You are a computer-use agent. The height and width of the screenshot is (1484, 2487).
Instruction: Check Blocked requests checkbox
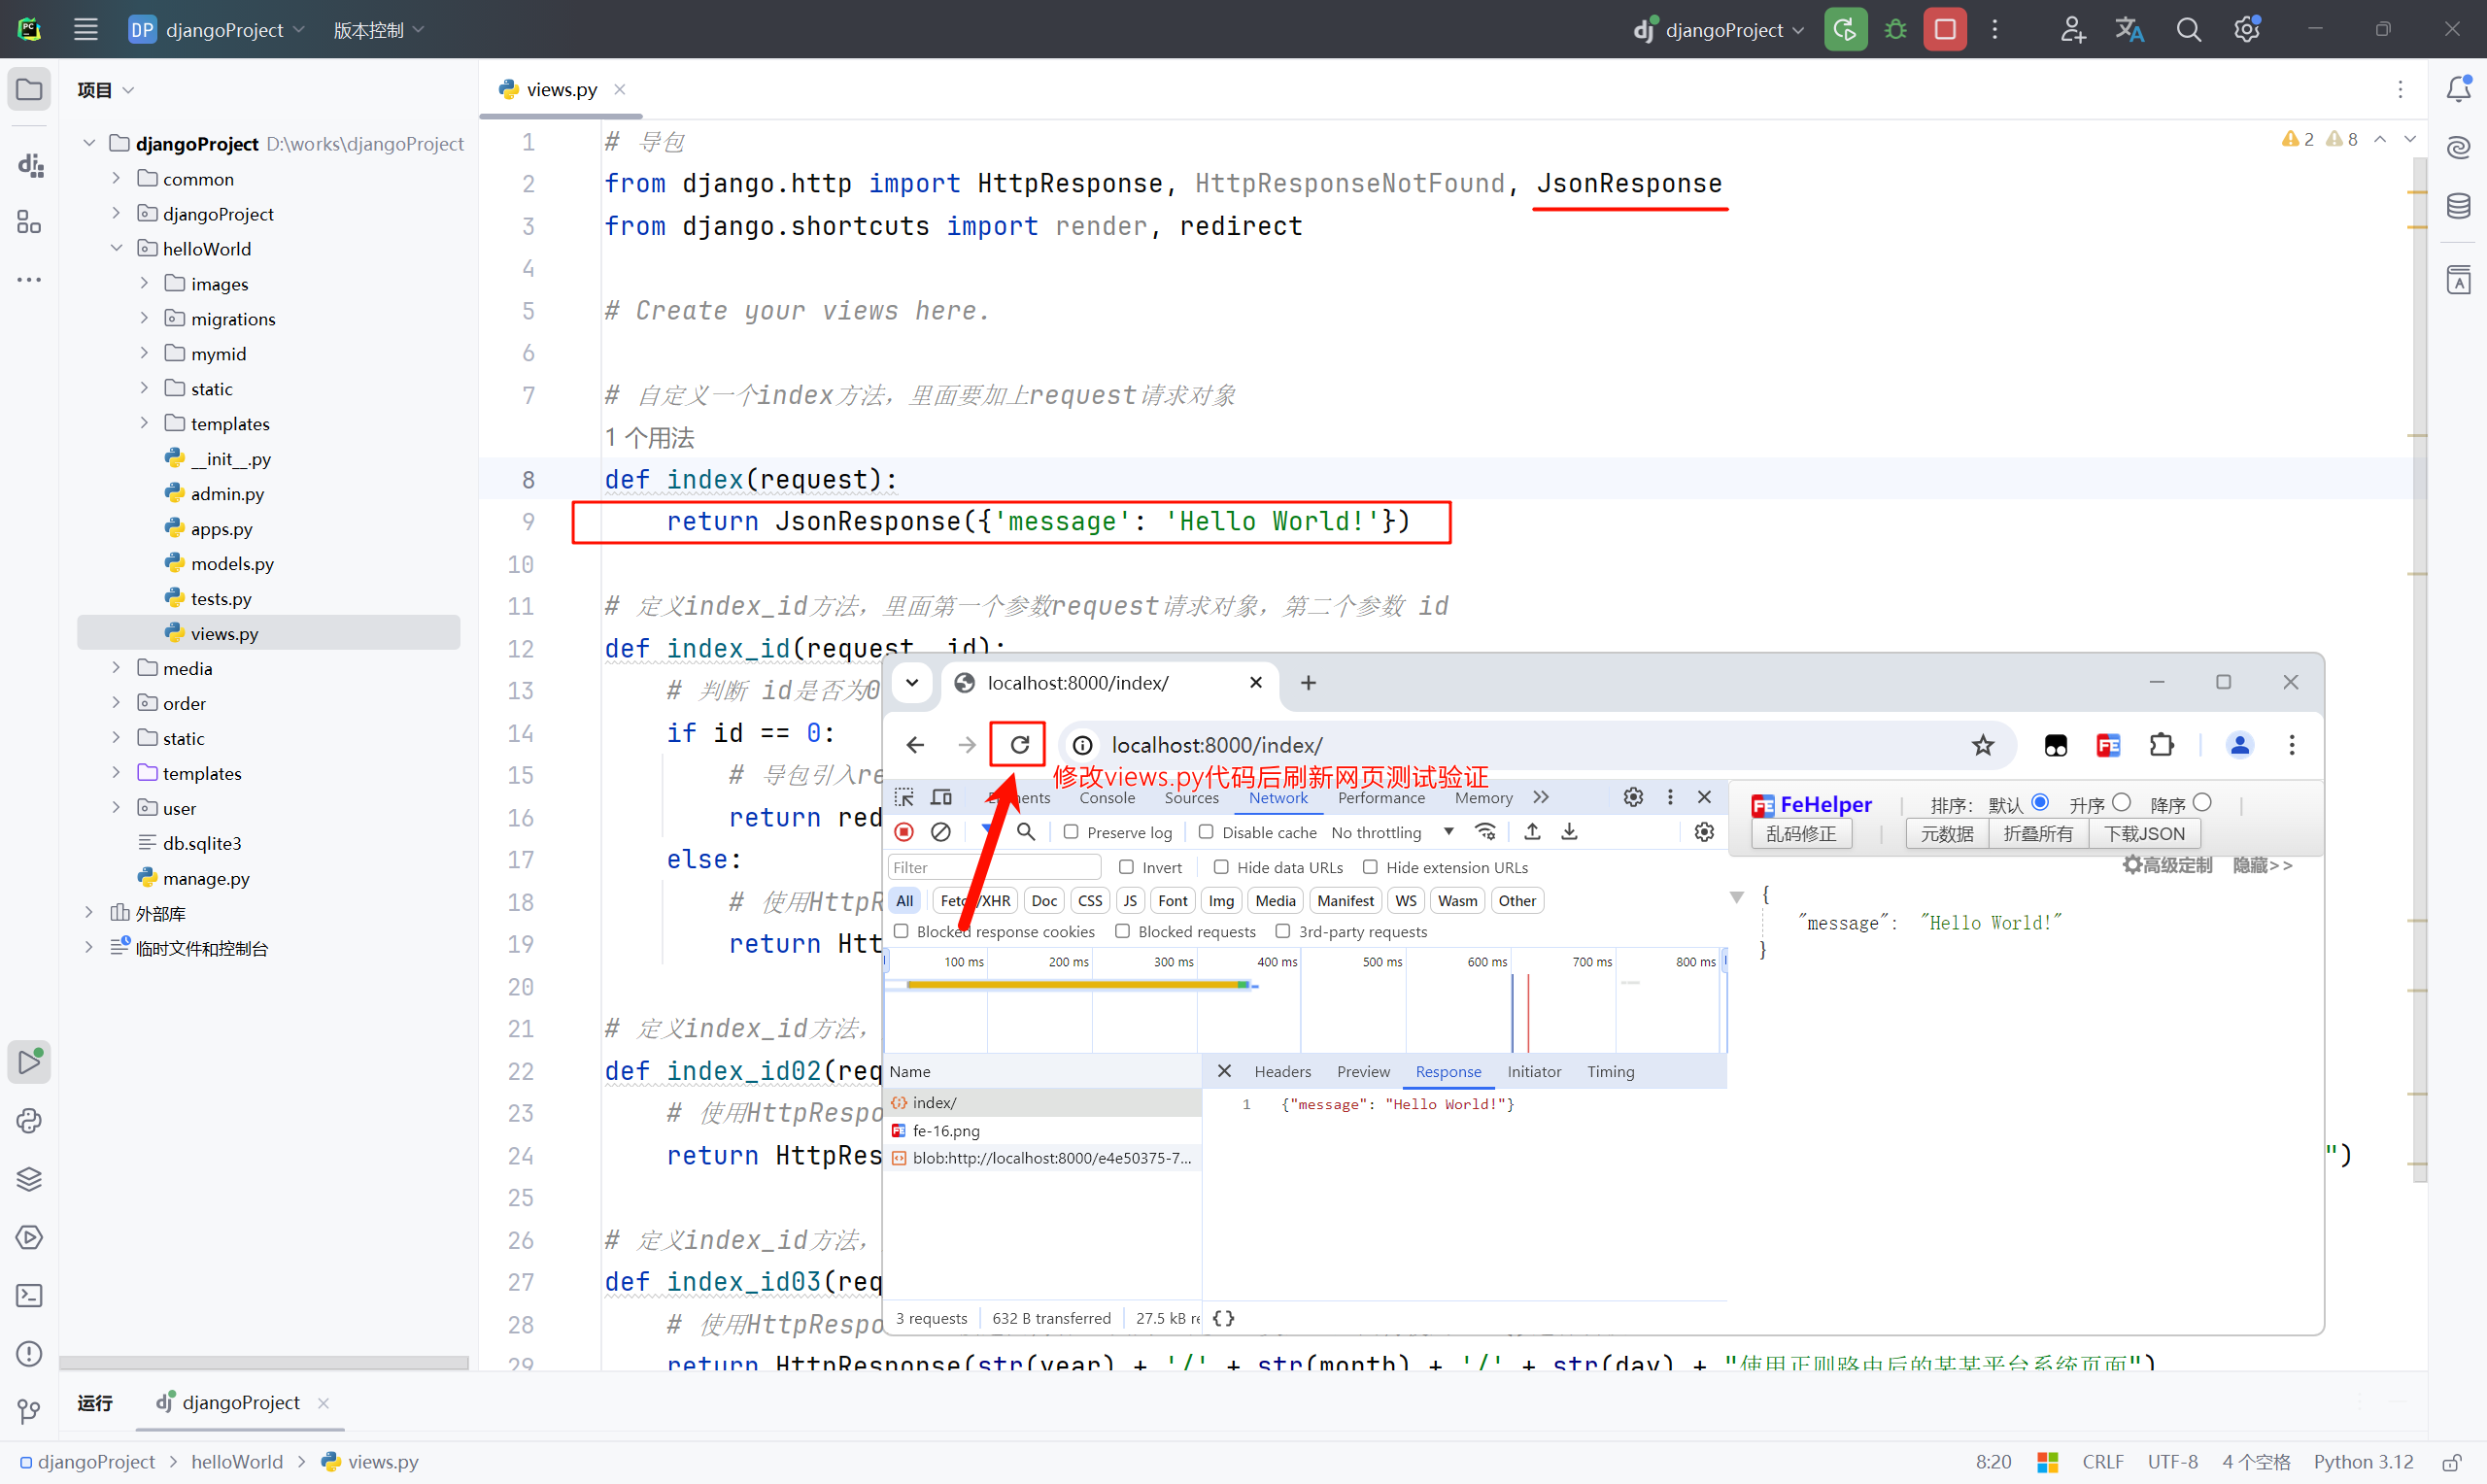click(1121, 931)
